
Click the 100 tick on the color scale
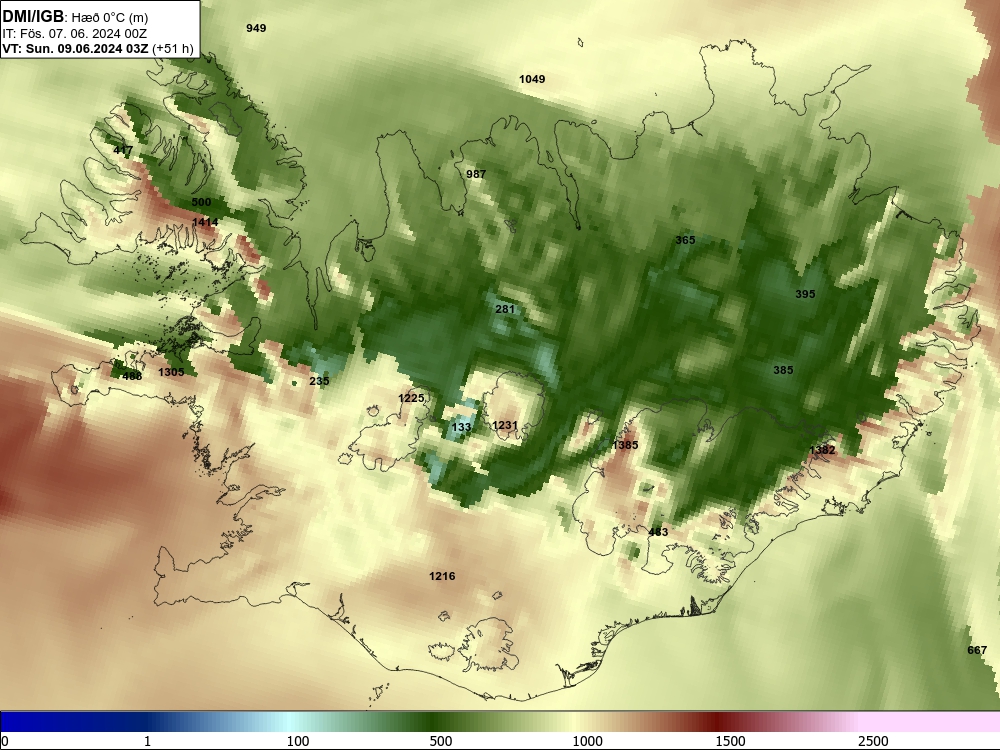[298, 741]
